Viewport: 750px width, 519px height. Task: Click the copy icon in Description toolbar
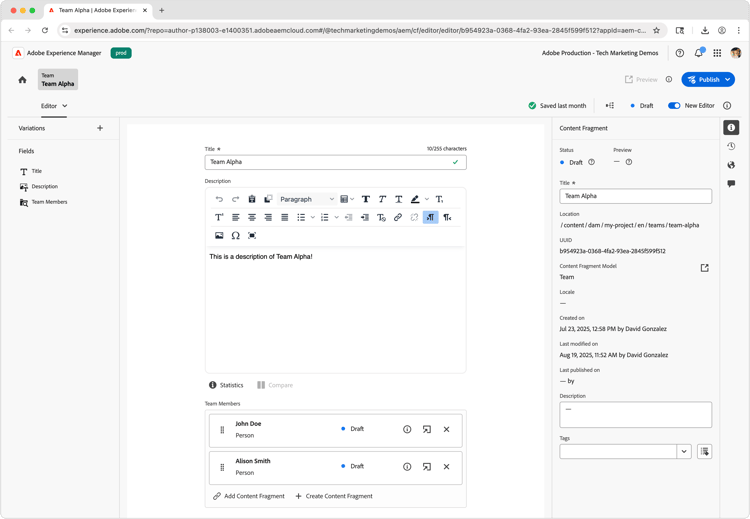pyautogui.click(x=268, y=199)
